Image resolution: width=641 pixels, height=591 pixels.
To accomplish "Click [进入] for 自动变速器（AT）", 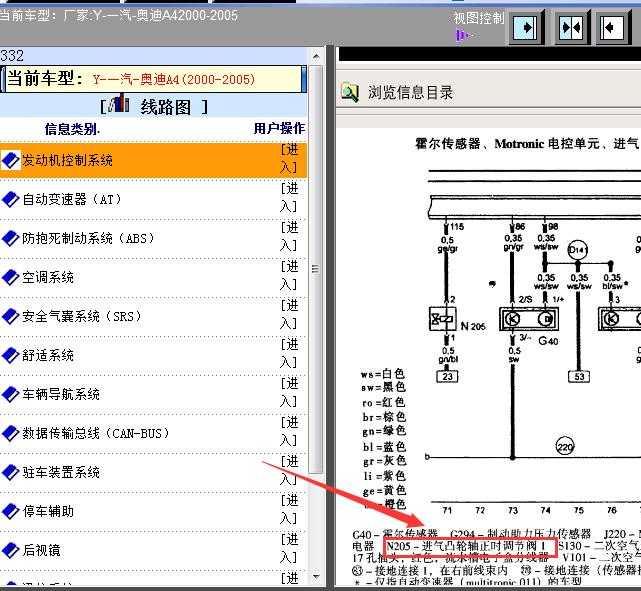I will (289, 198).
